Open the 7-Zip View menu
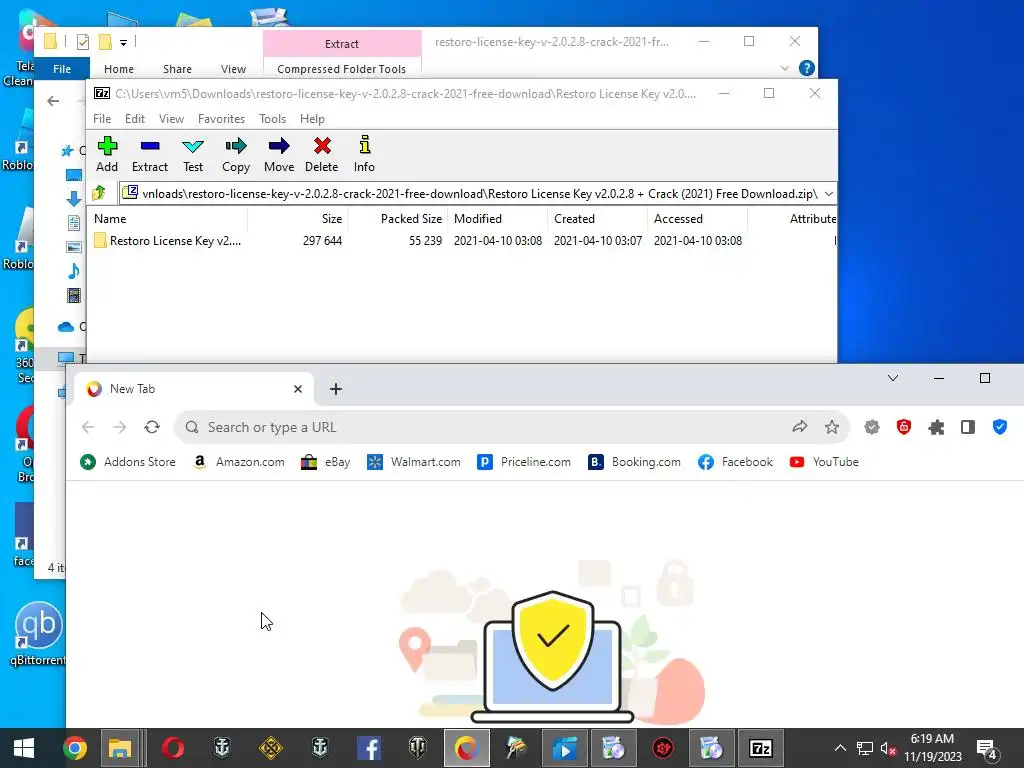This screenshot has width=1024, height=768. pyautogui.click(x=171, y=119)
